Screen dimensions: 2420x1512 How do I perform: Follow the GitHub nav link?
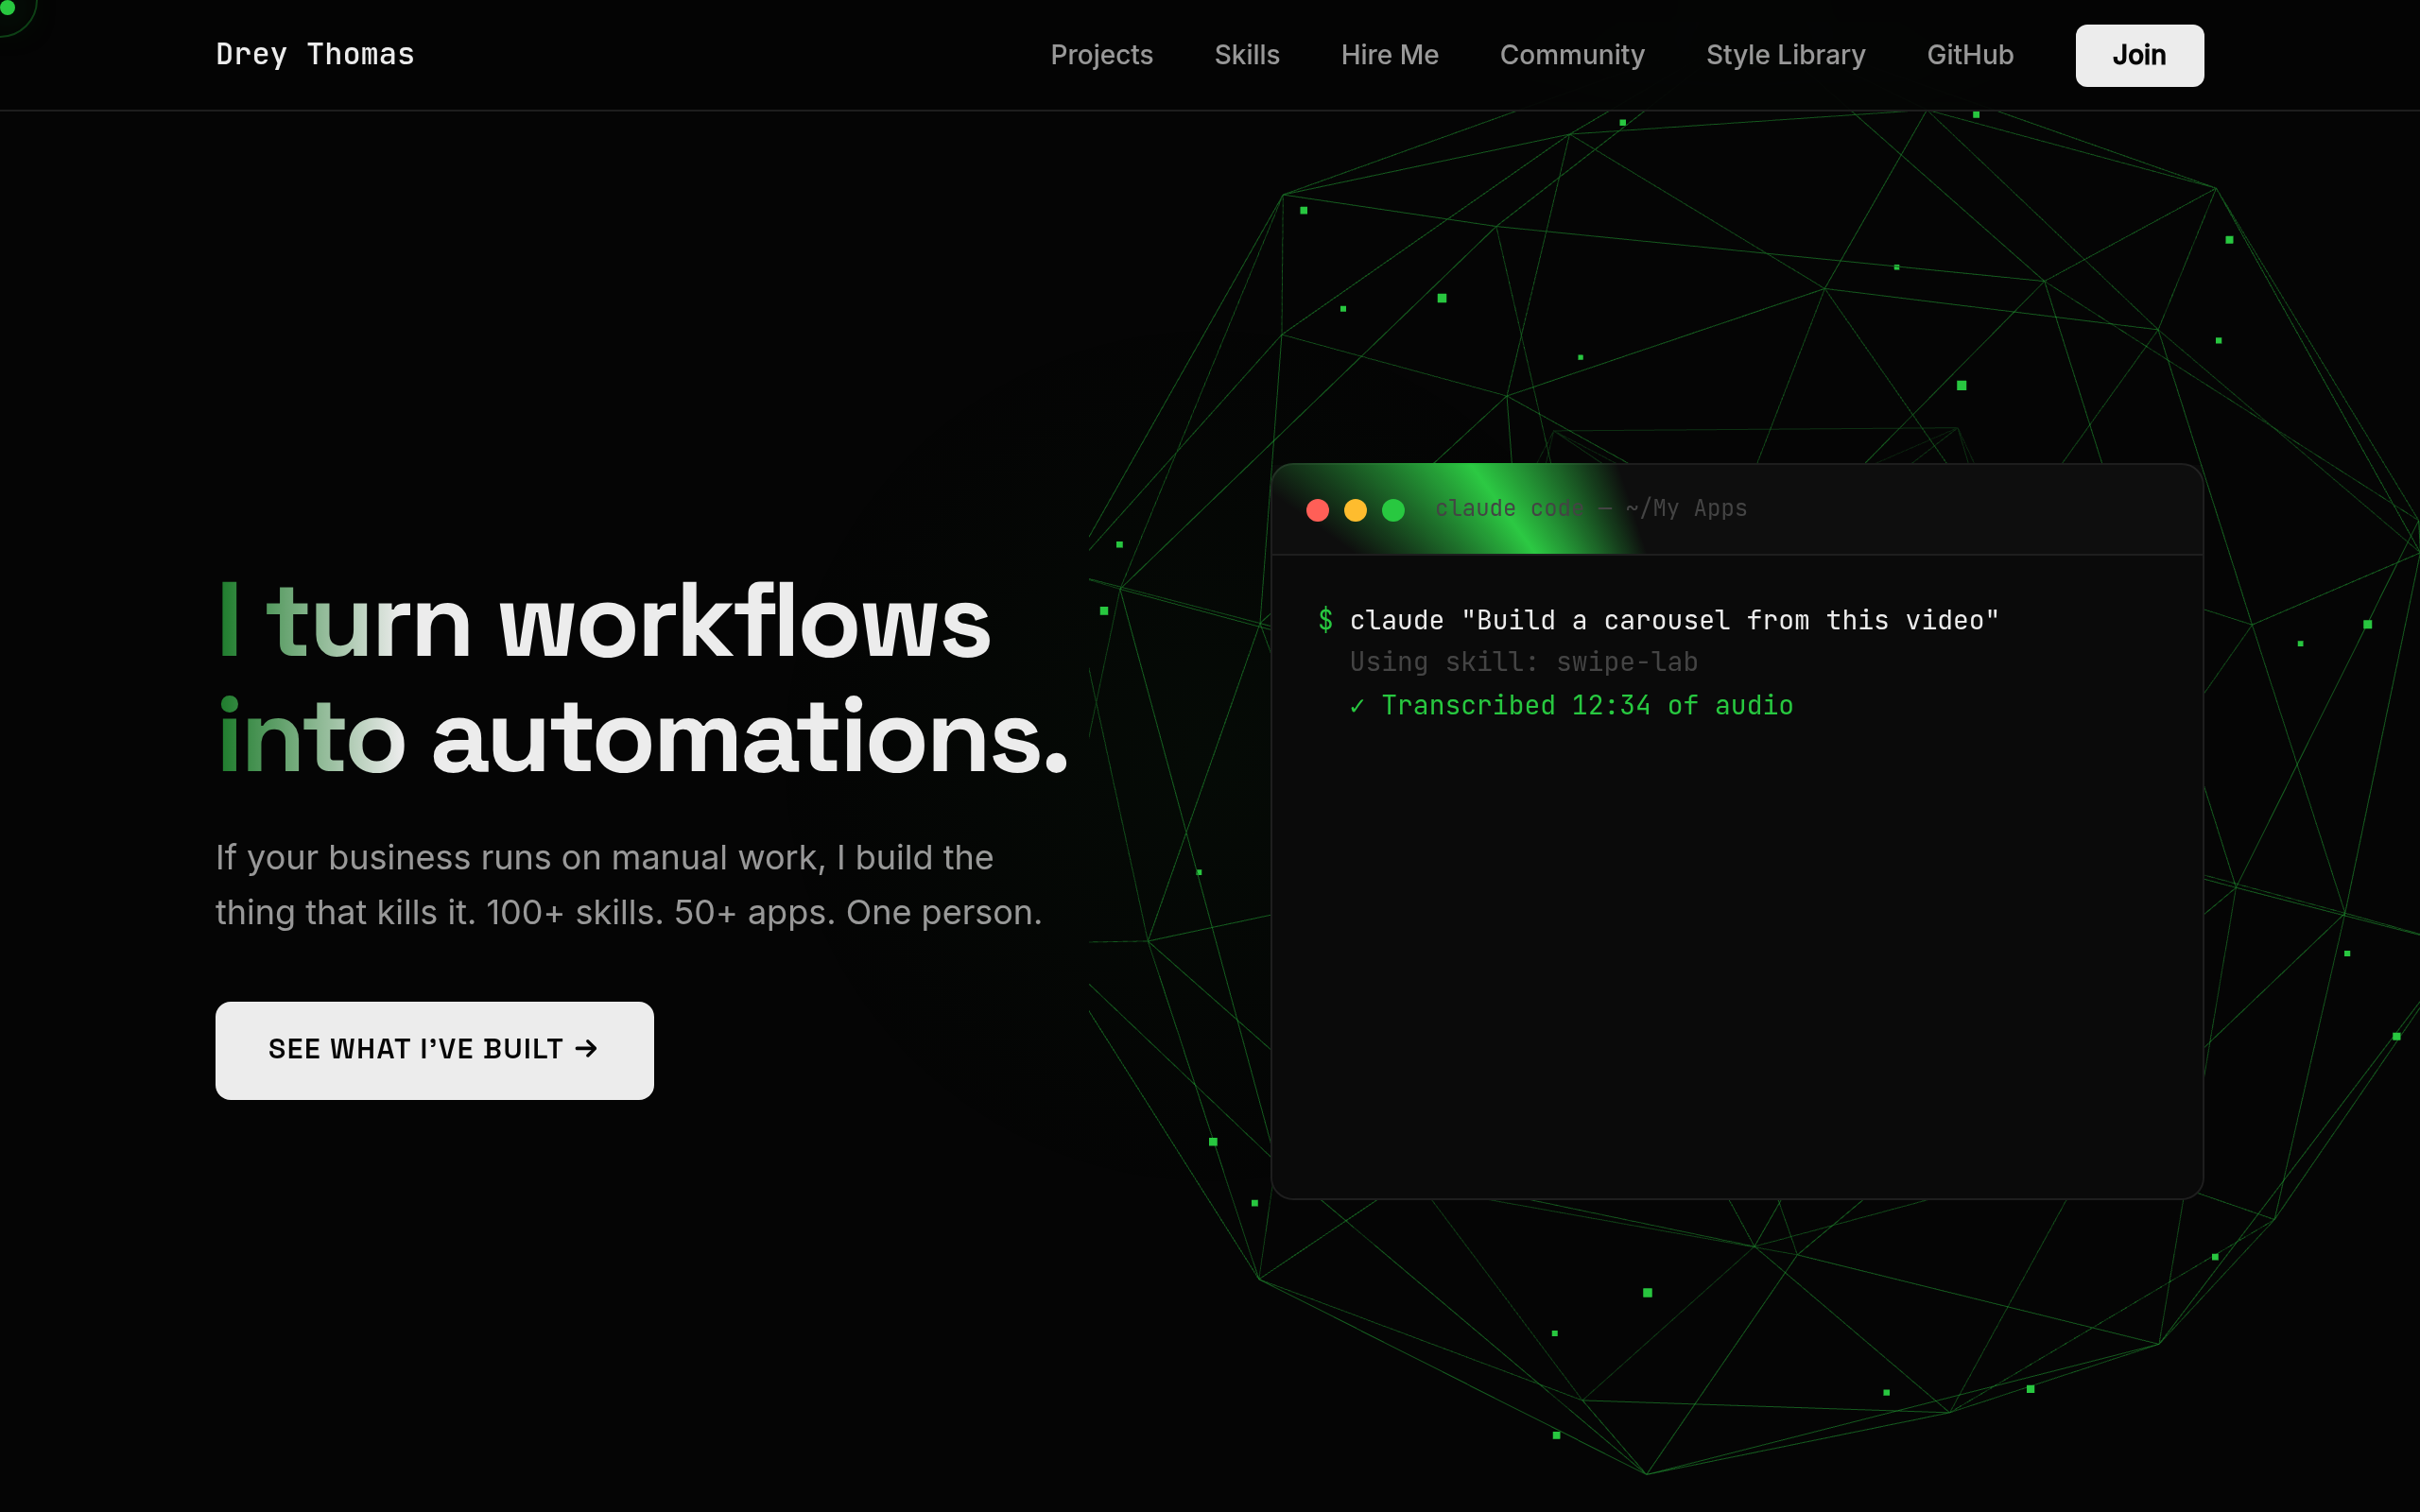tap(1970, 55)
